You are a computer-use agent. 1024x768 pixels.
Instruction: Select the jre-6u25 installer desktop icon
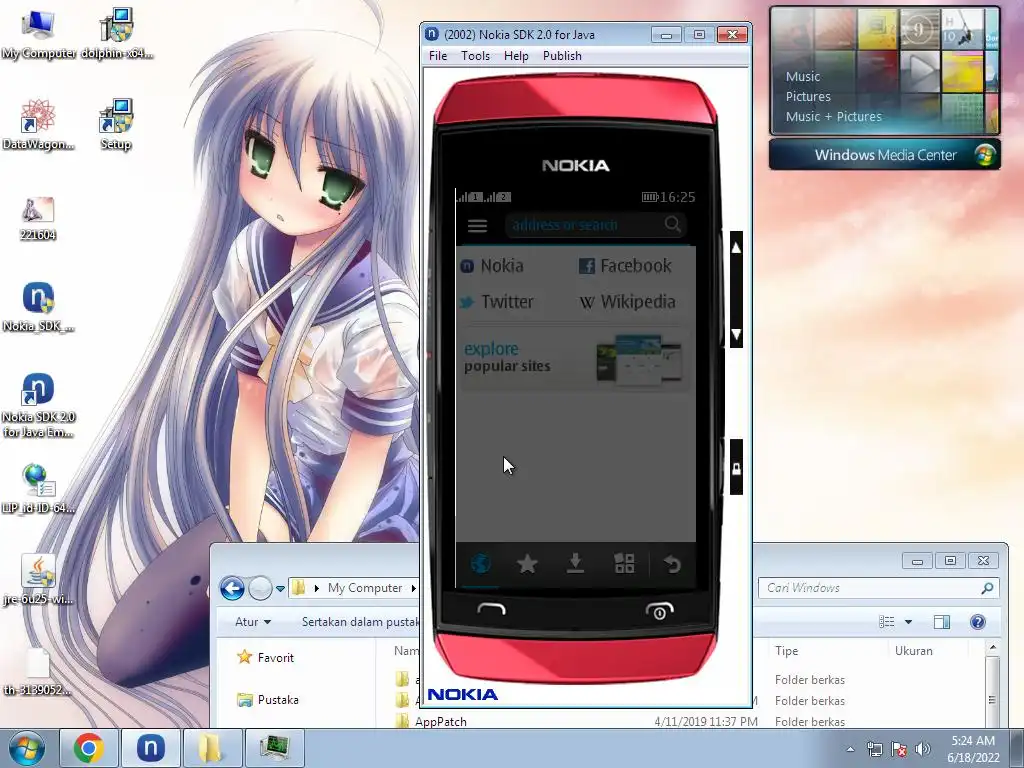tap(38, 580)
